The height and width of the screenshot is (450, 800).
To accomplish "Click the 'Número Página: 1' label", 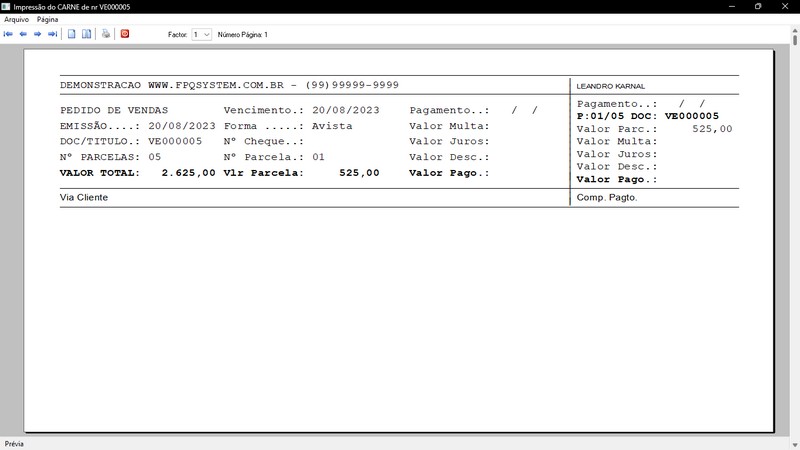I will 242,35.
